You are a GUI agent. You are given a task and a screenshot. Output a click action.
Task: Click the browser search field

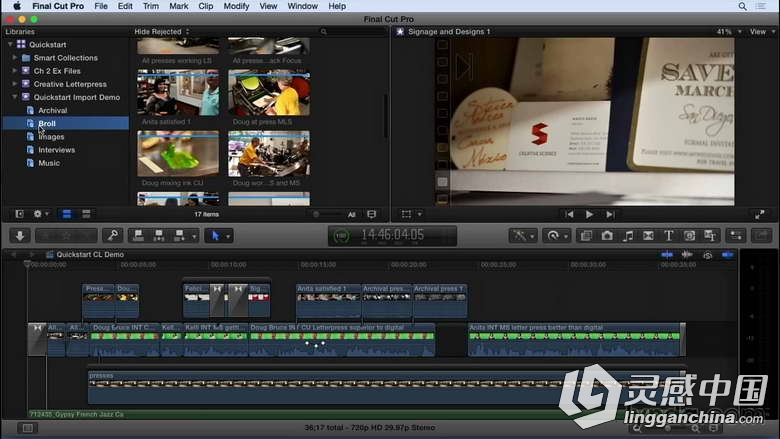[x=352, y=31]
